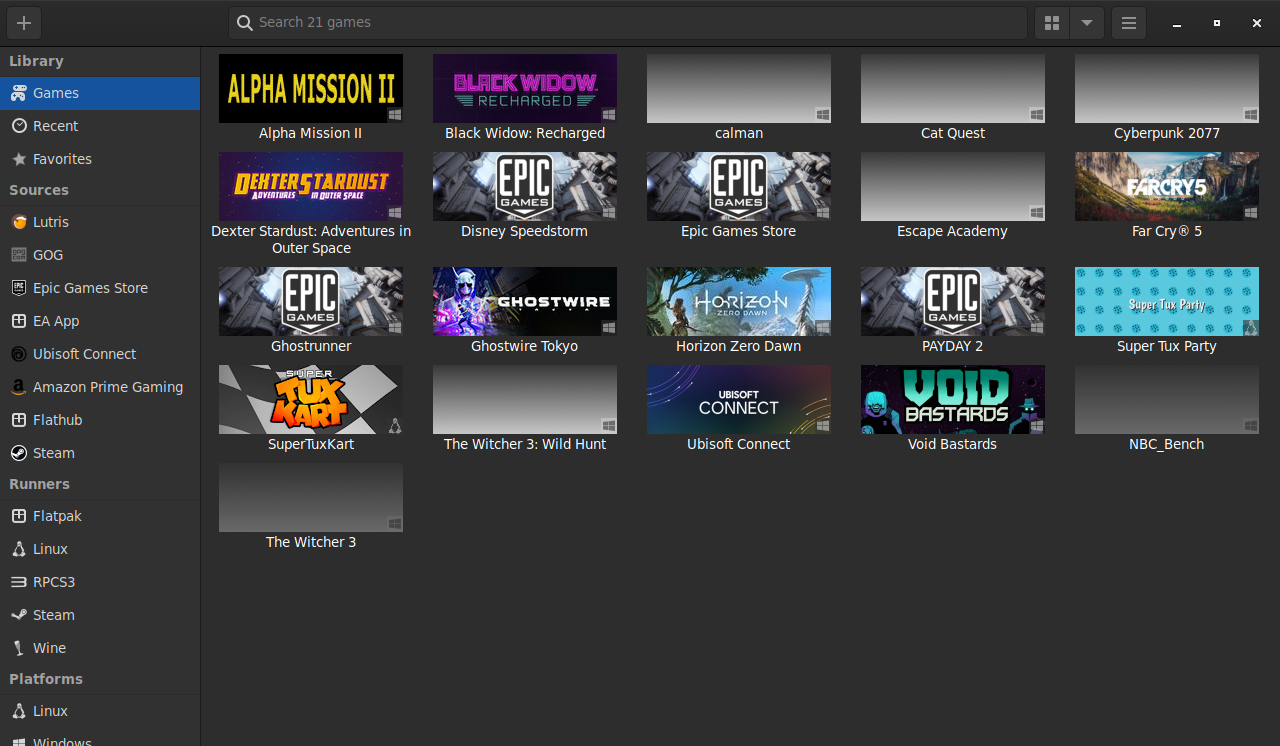Select the Linux icon under Platforms
Screen dimensions: 1280x746
19,711
